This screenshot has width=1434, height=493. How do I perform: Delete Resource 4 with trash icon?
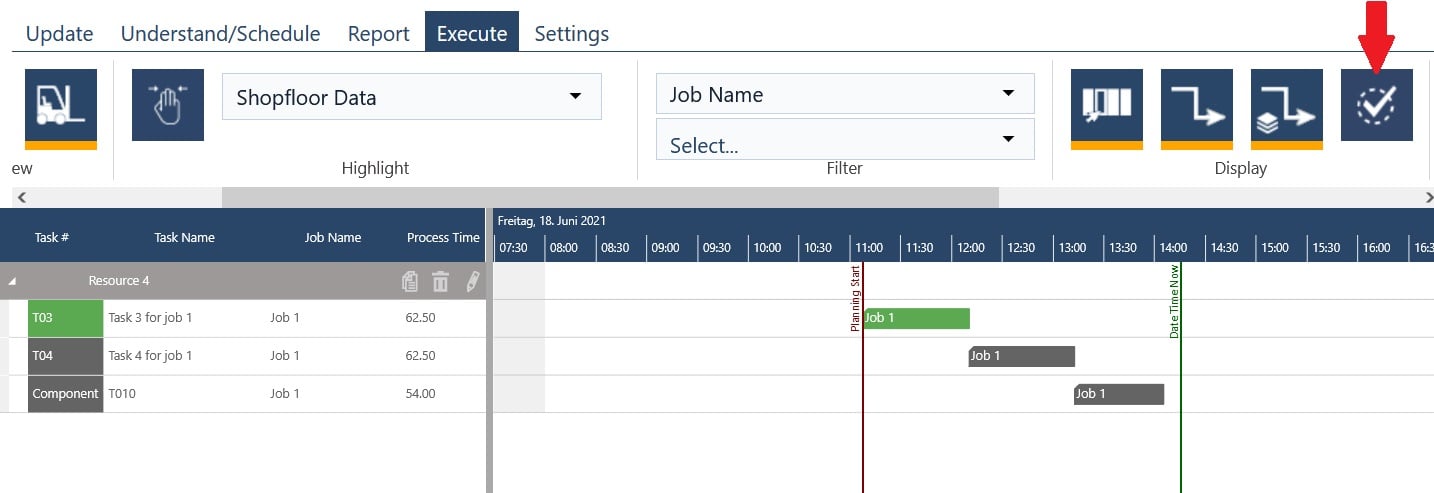tap(440, 282)
